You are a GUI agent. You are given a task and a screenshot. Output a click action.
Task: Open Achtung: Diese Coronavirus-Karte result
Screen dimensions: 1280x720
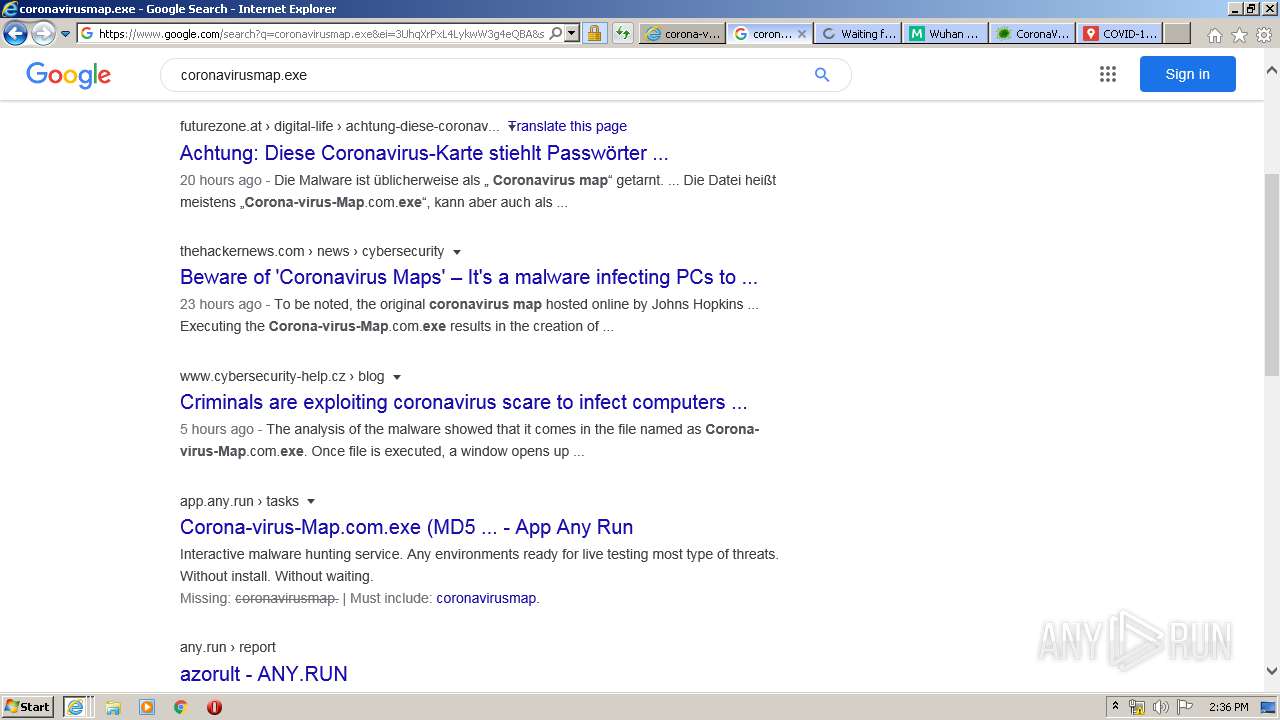424,153
